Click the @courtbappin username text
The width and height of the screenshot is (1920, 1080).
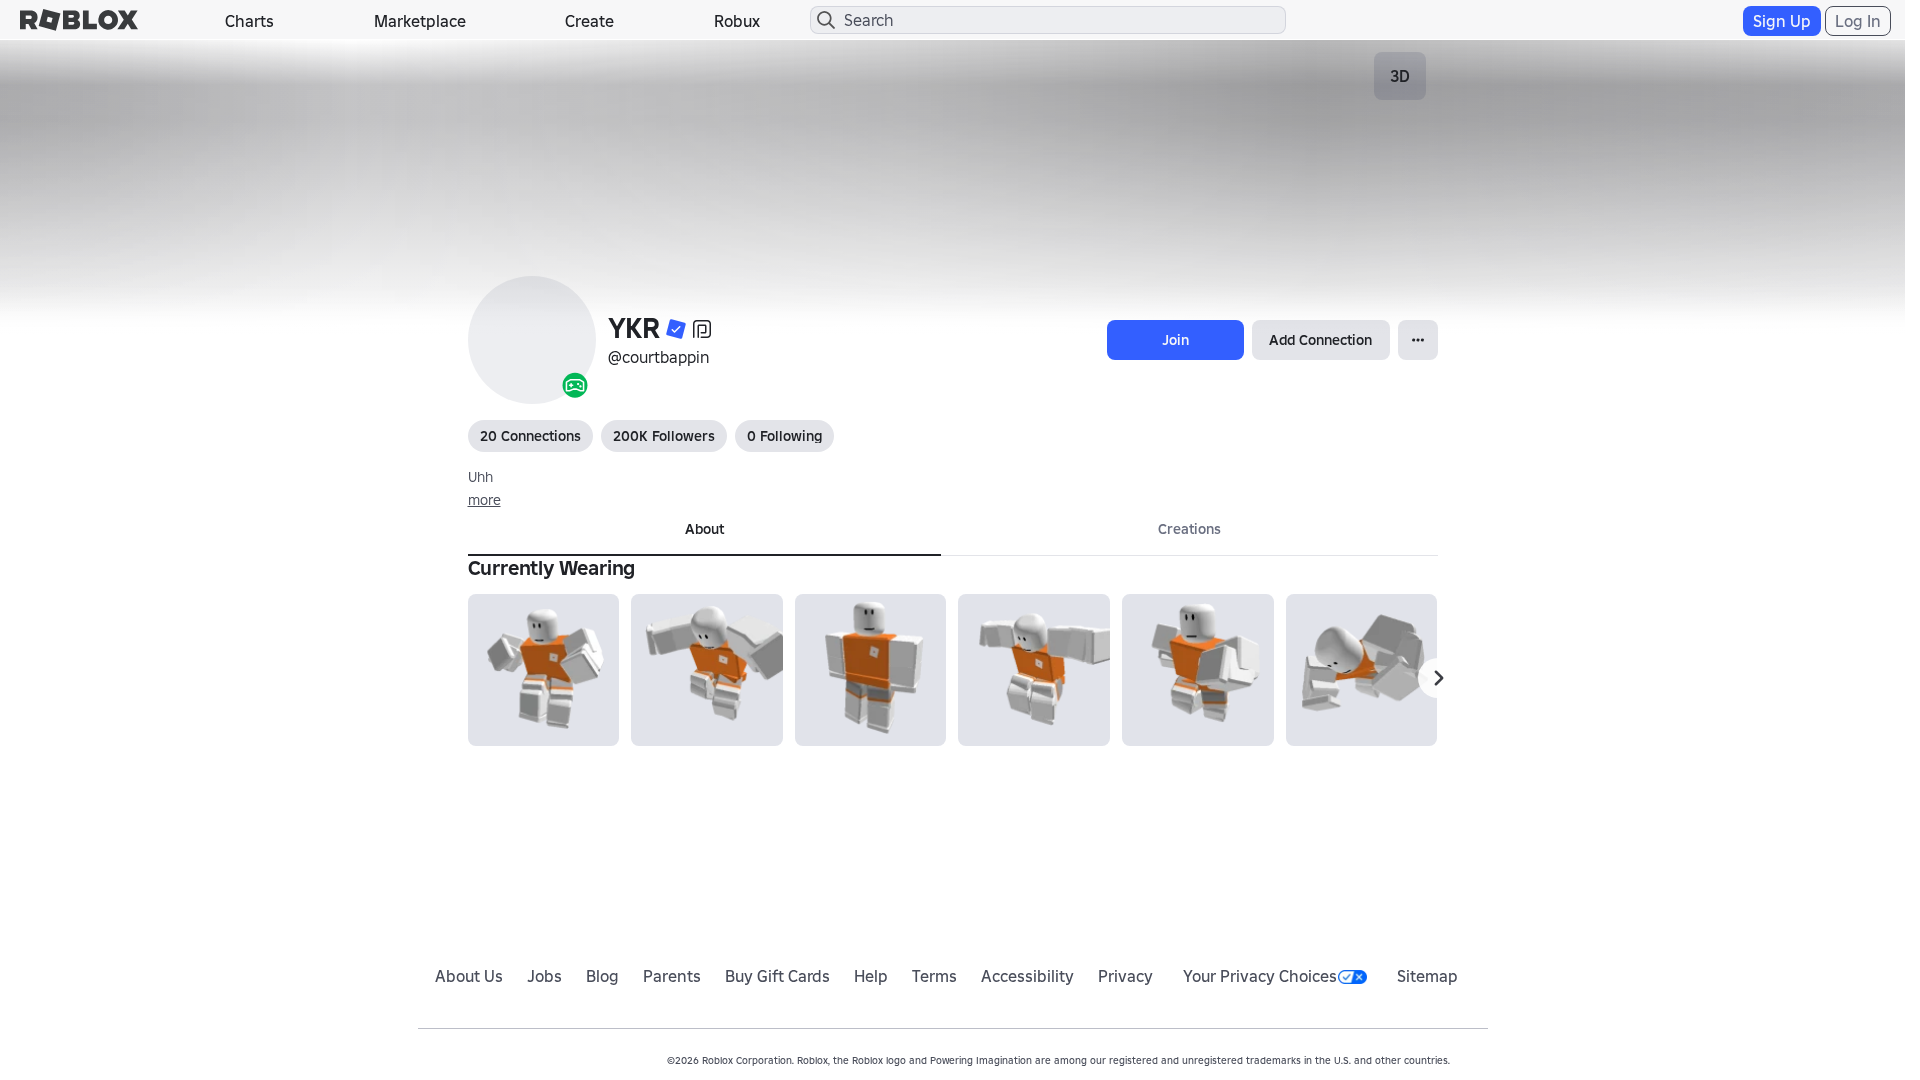point(658,358)
